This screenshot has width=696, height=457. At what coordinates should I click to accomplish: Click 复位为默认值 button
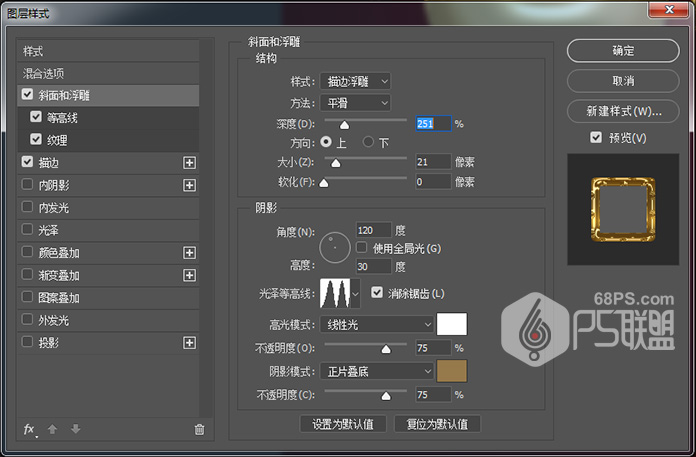pyautogui.click(x=437, y=424)
